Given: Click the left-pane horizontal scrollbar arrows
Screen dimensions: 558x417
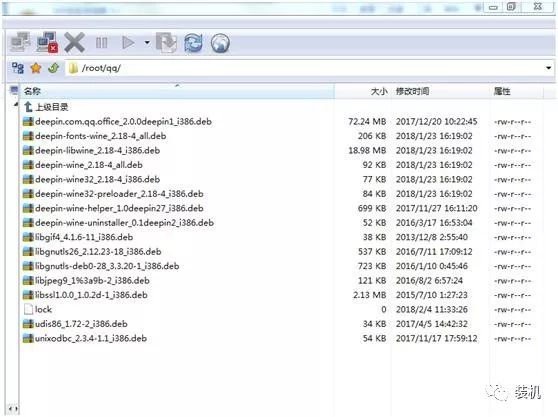Looking at the screenshot, I should pyautogui.click(x=12, y=409).
